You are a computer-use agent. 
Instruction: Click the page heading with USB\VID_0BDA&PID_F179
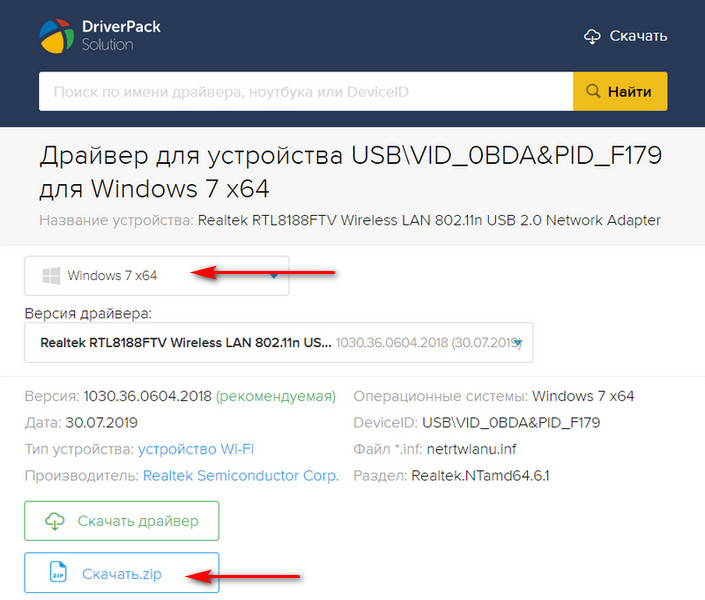351,172
